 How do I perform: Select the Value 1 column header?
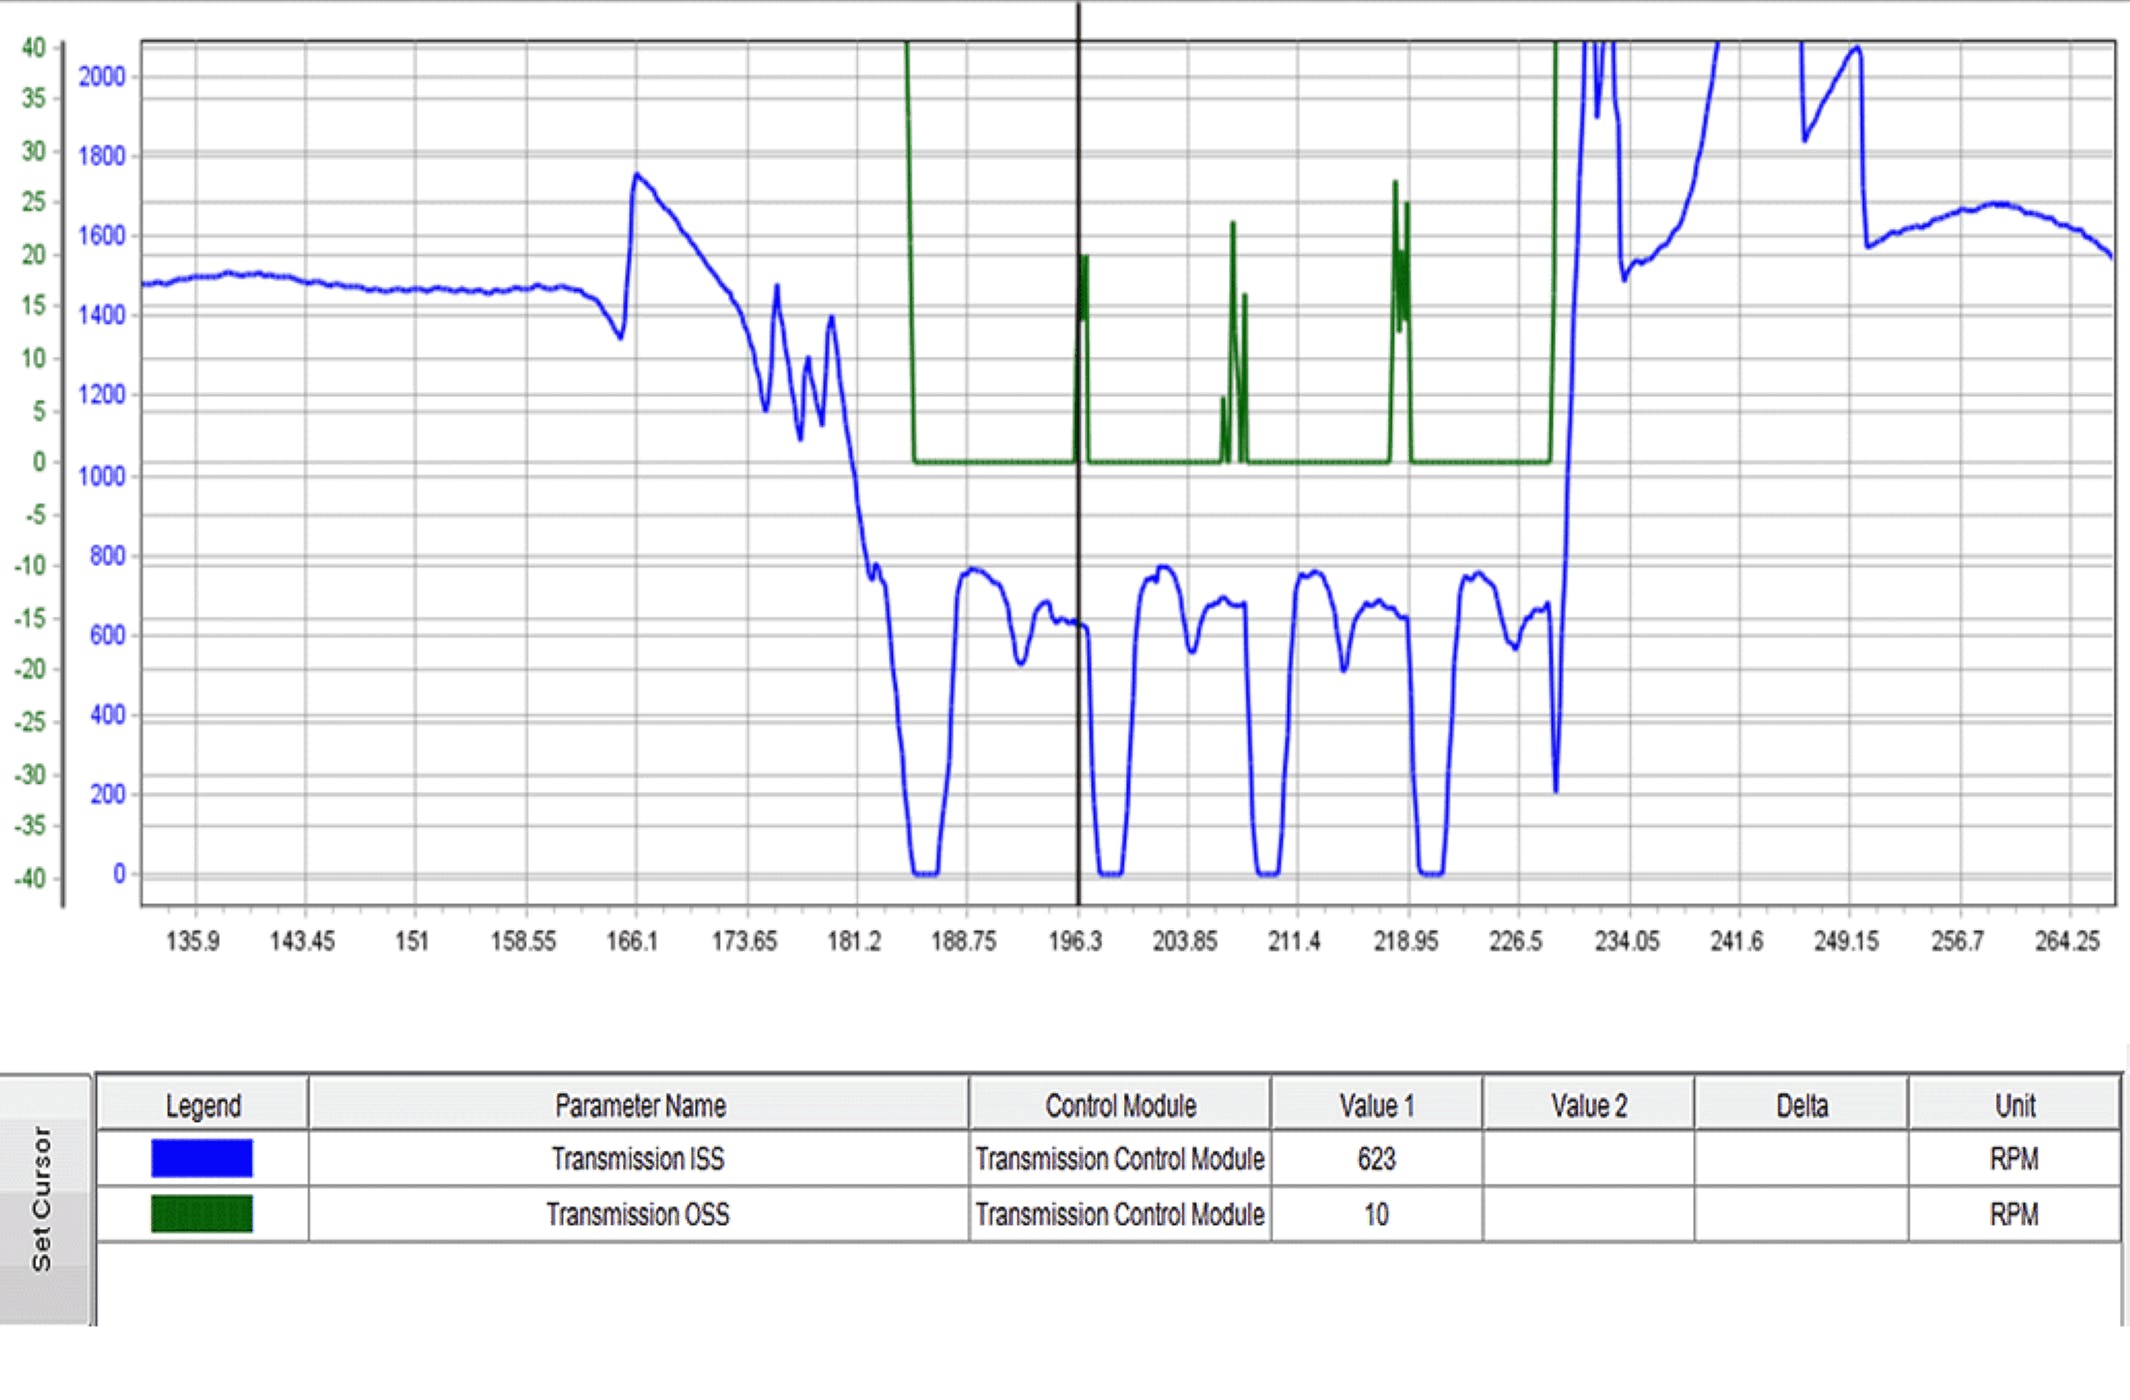coord(1376,1105)
